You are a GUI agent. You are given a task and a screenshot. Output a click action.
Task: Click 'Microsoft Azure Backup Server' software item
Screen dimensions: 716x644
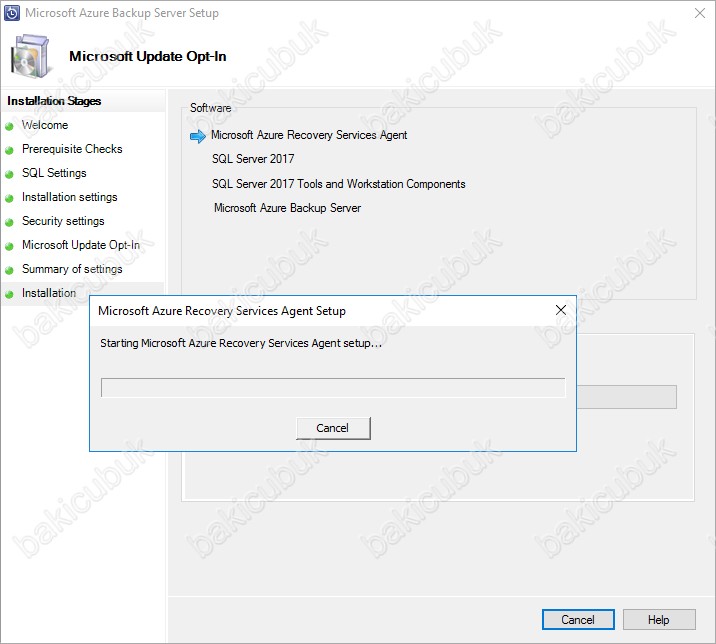288,208
